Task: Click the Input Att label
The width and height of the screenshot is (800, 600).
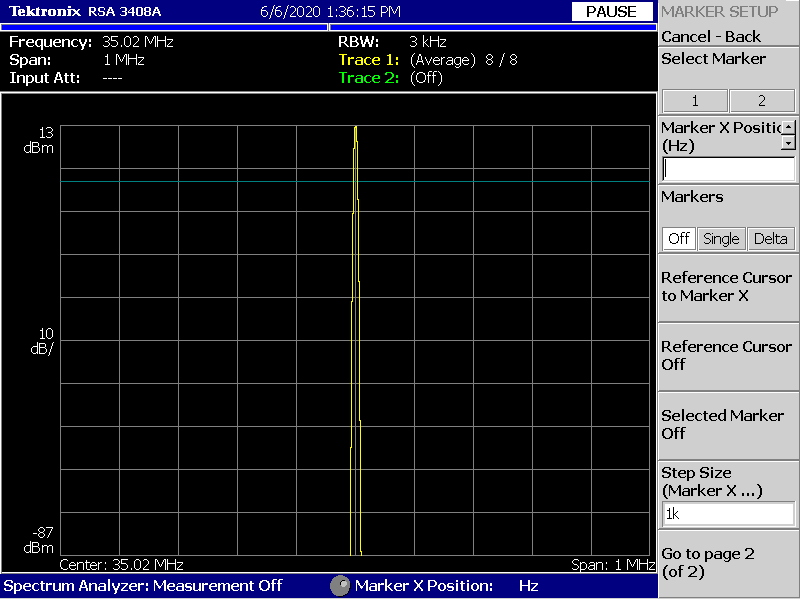Action: pos(44,78)
